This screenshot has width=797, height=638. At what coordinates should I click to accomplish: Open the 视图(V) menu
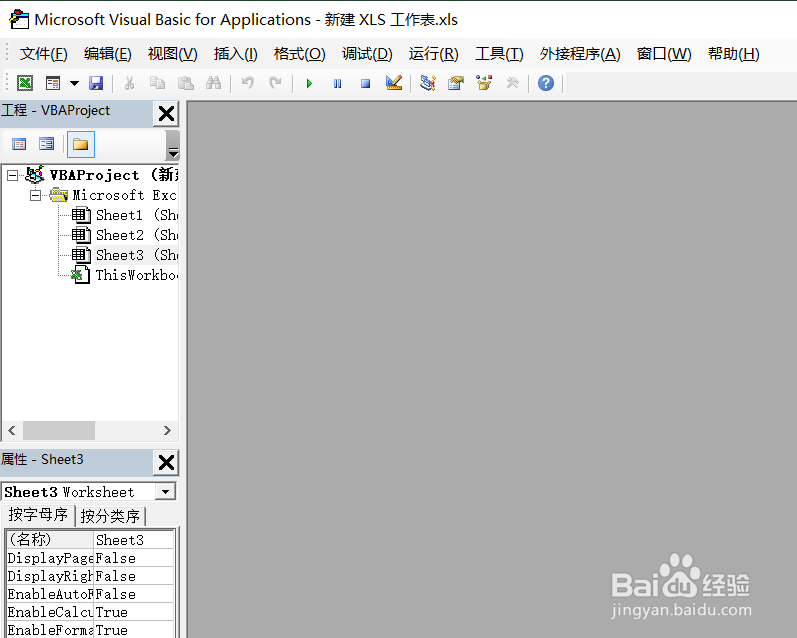click(x=172, y=54)
